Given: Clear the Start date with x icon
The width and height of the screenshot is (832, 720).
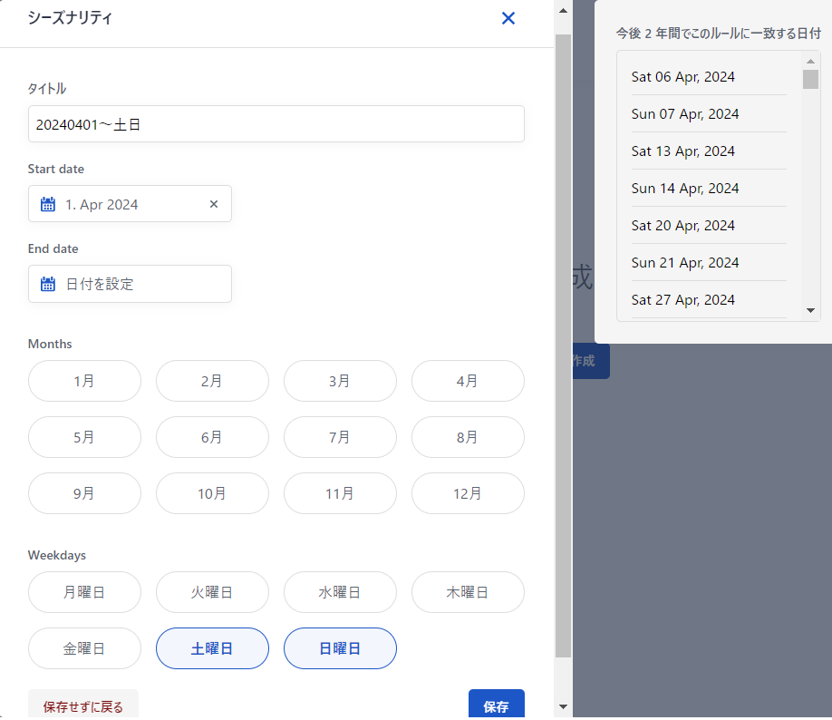Looking at the screenshot, I should (213, 204).
